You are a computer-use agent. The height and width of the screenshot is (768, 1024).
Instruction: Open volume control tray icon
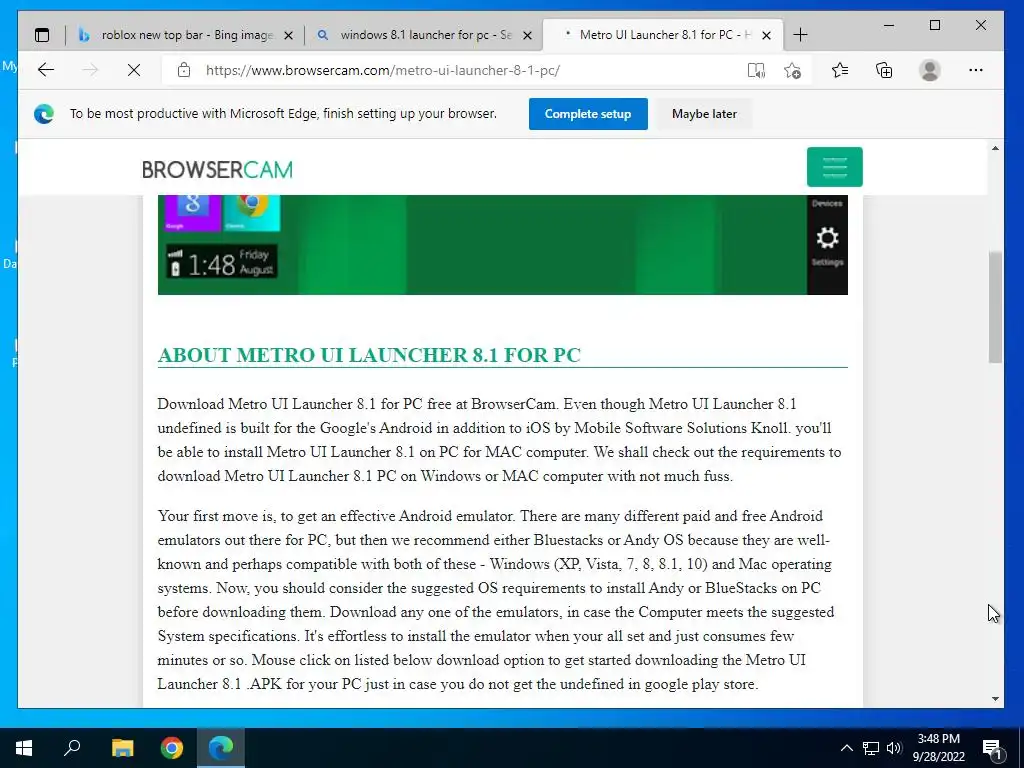point(894,748)
